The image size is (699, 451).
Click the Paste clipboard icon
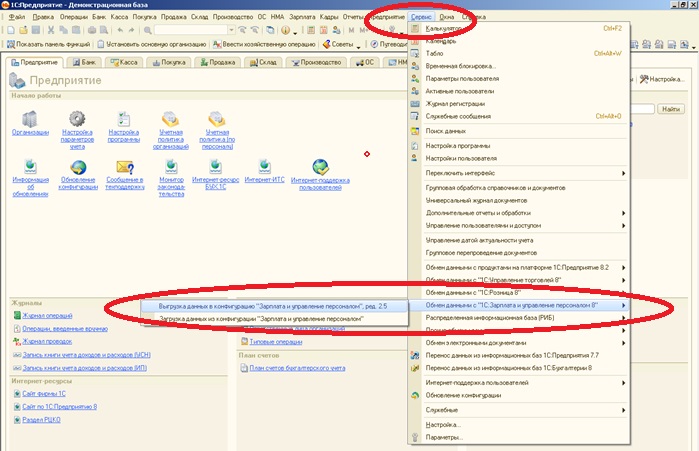pos(76,30)
